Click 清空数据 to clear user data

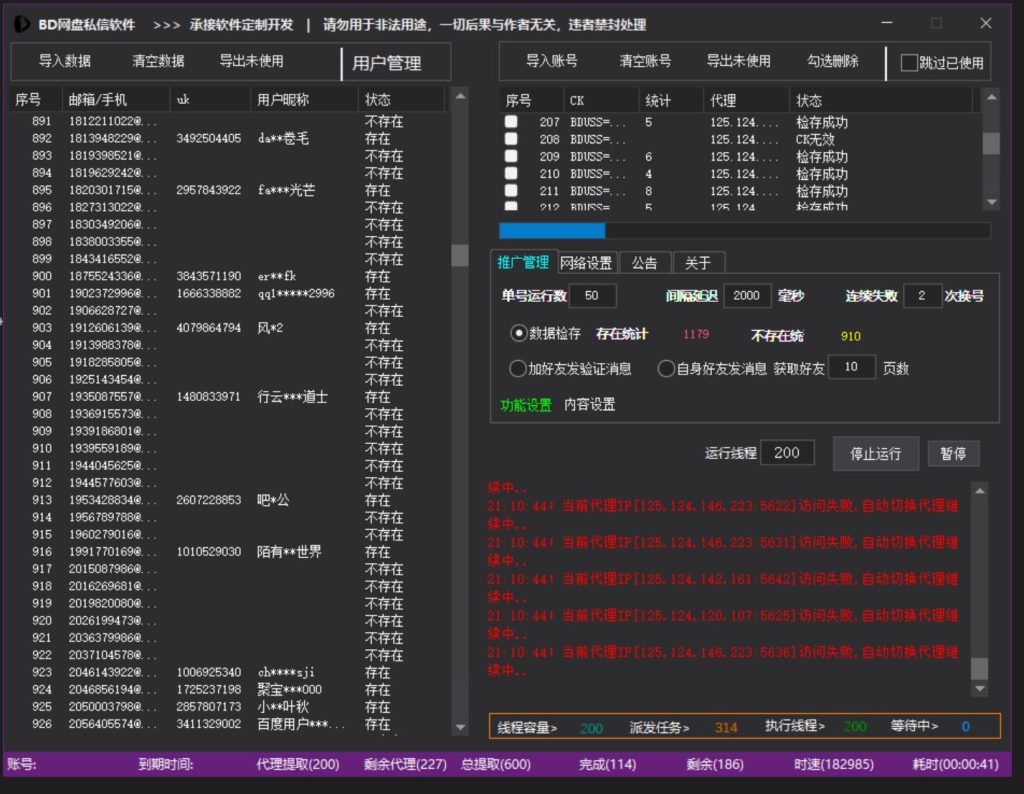pyautogui.click(x=158, y=61)
